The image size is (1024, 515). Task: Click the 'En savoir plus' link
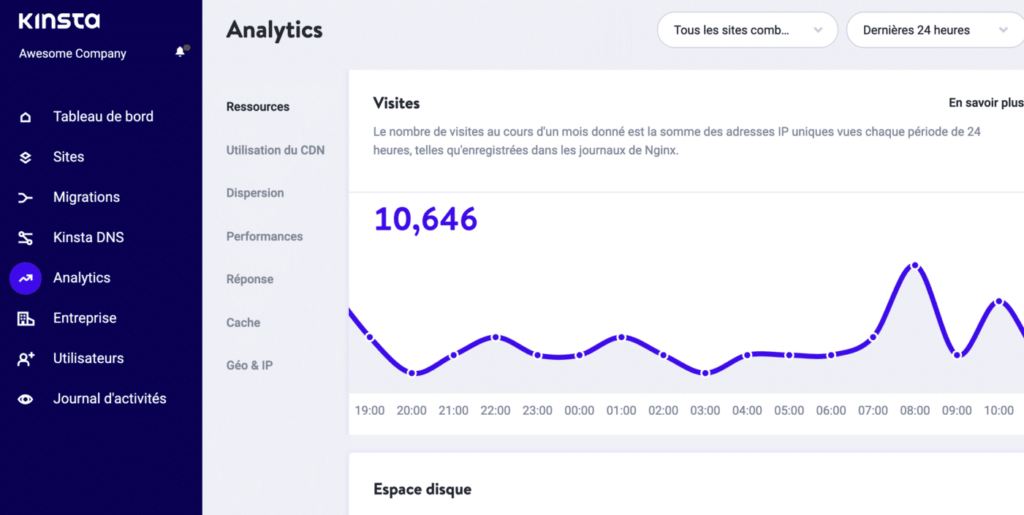click(x=985, y=102)
